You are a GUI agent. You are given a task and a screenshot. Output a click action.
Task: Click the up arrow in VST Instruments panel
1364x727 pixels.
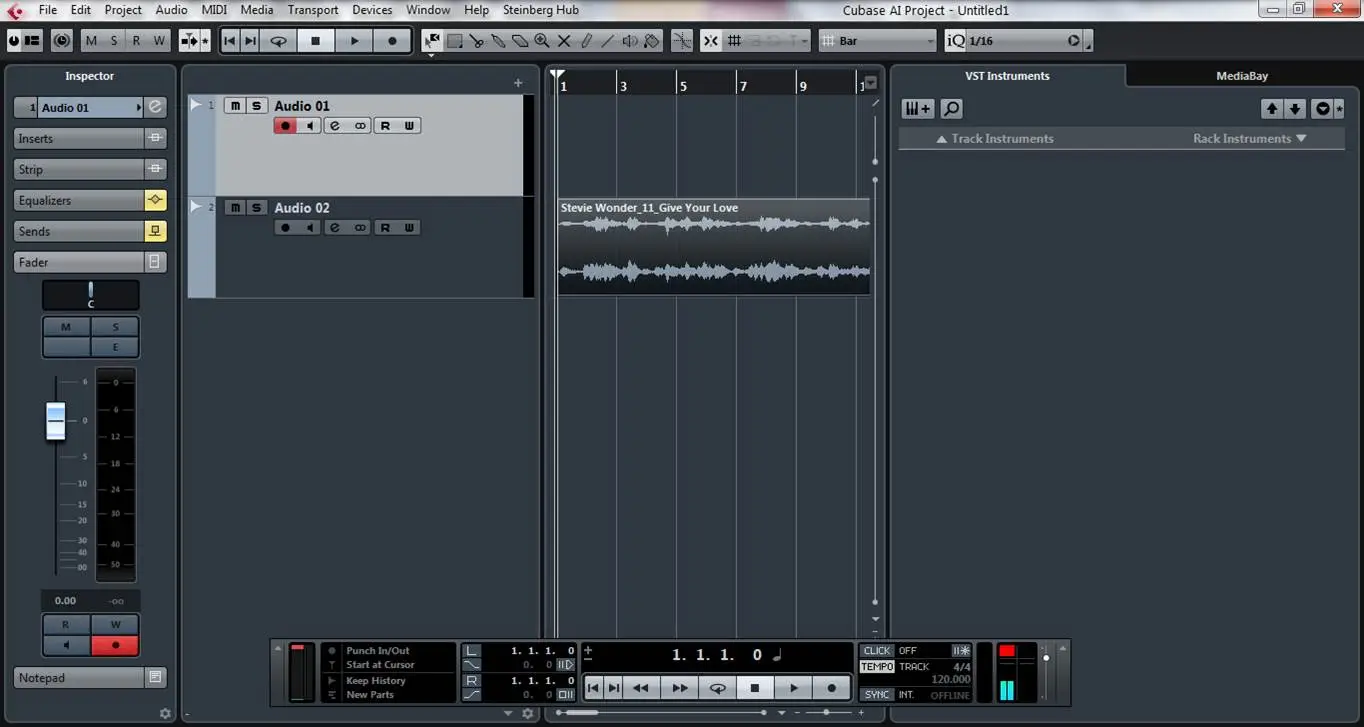click(x=1272, y=109)
